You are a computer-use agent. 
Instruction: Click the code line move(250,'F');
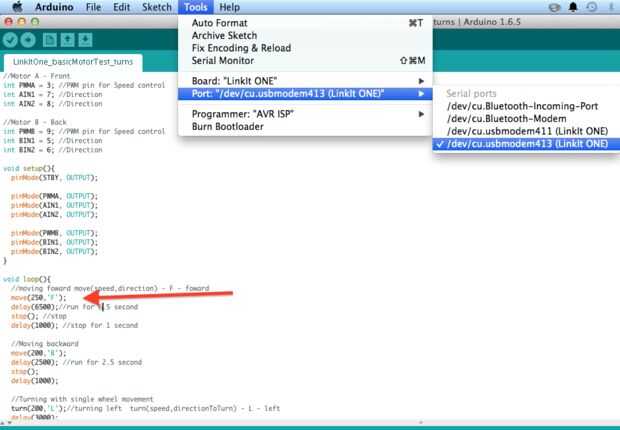pyautogui.click(x=39, y=297)
